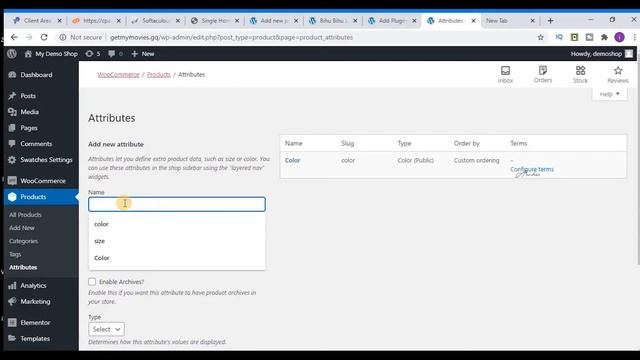
Task: Bookmark page with star icon
Action: [540, 37]
